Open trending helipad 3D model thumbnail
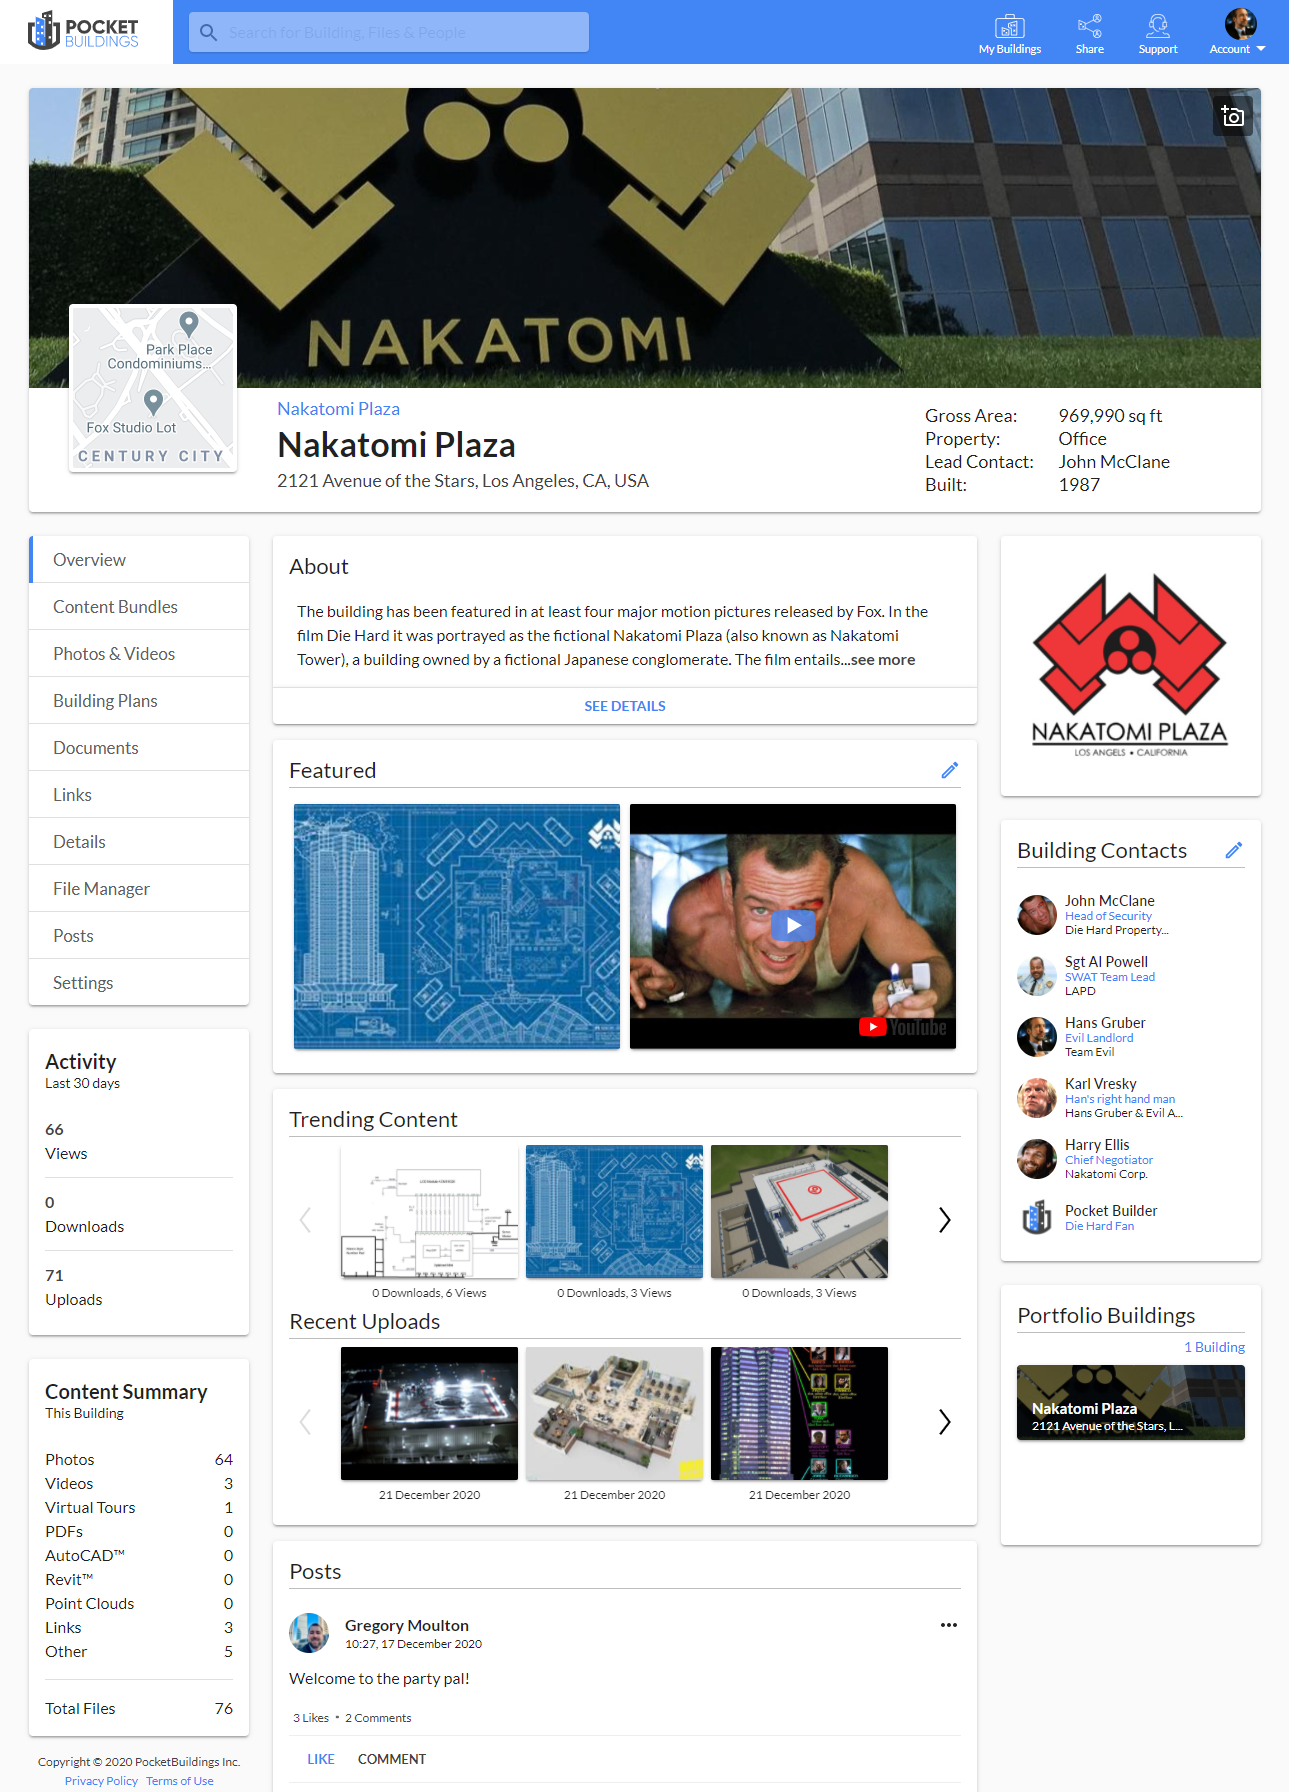 (x=799, y=1212)
